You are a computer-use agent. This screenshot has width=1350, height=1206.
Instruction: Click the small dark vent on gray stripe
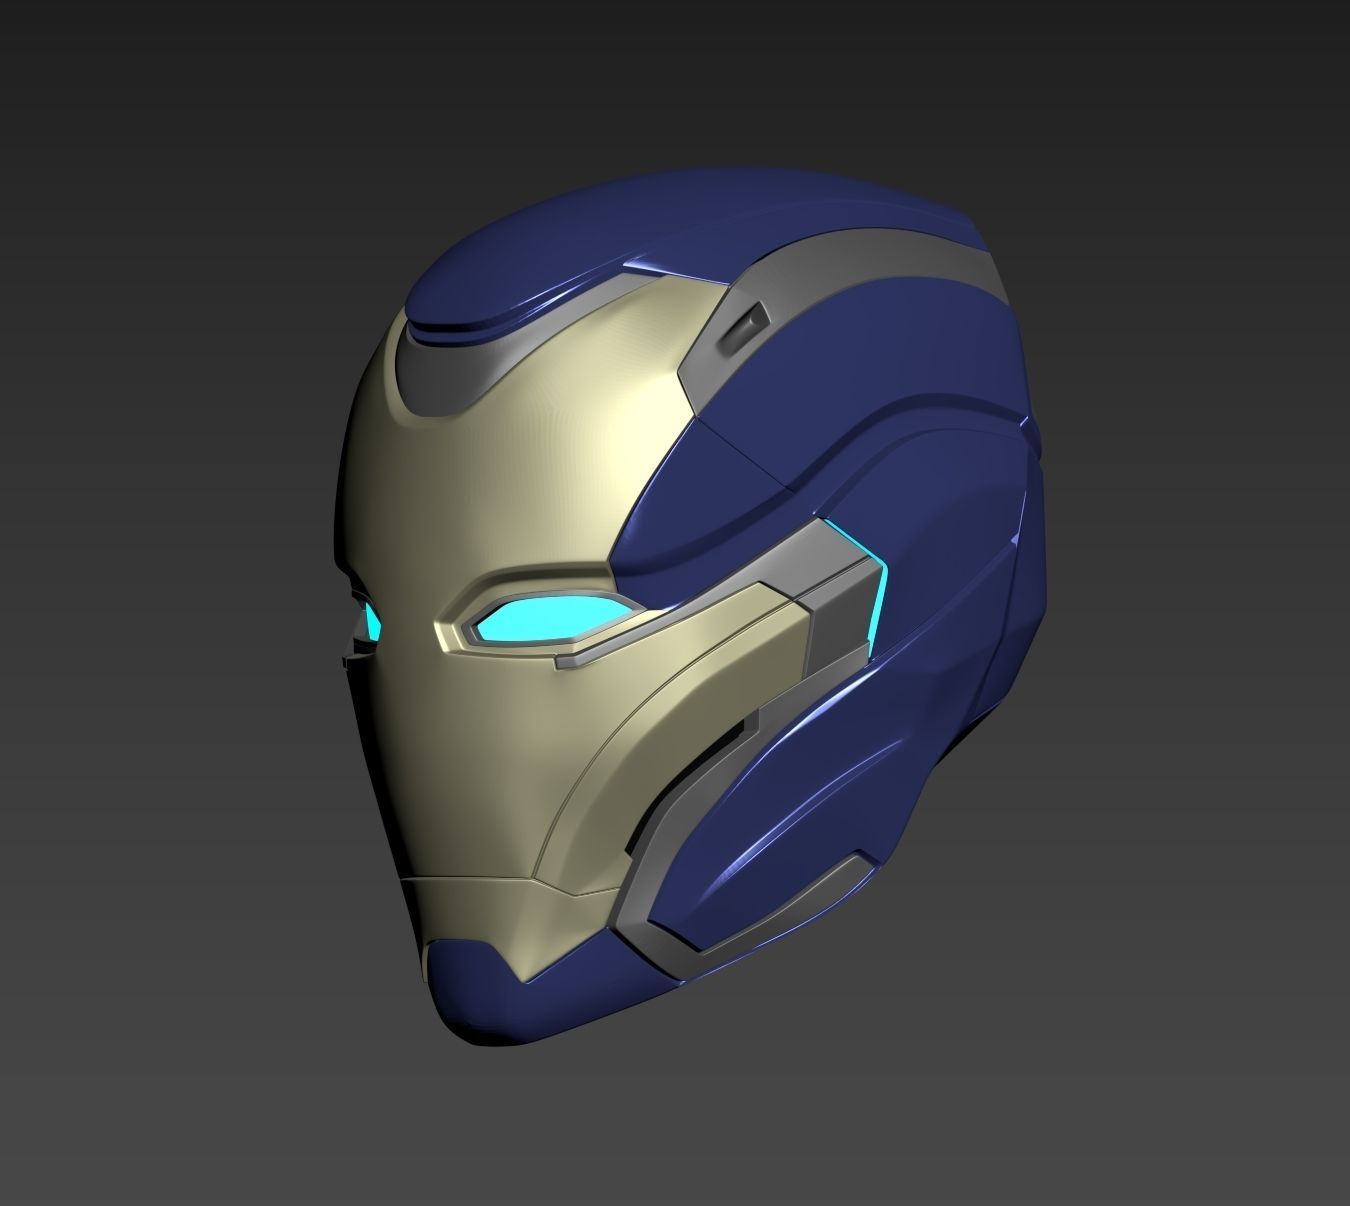(x=742, y=323)
